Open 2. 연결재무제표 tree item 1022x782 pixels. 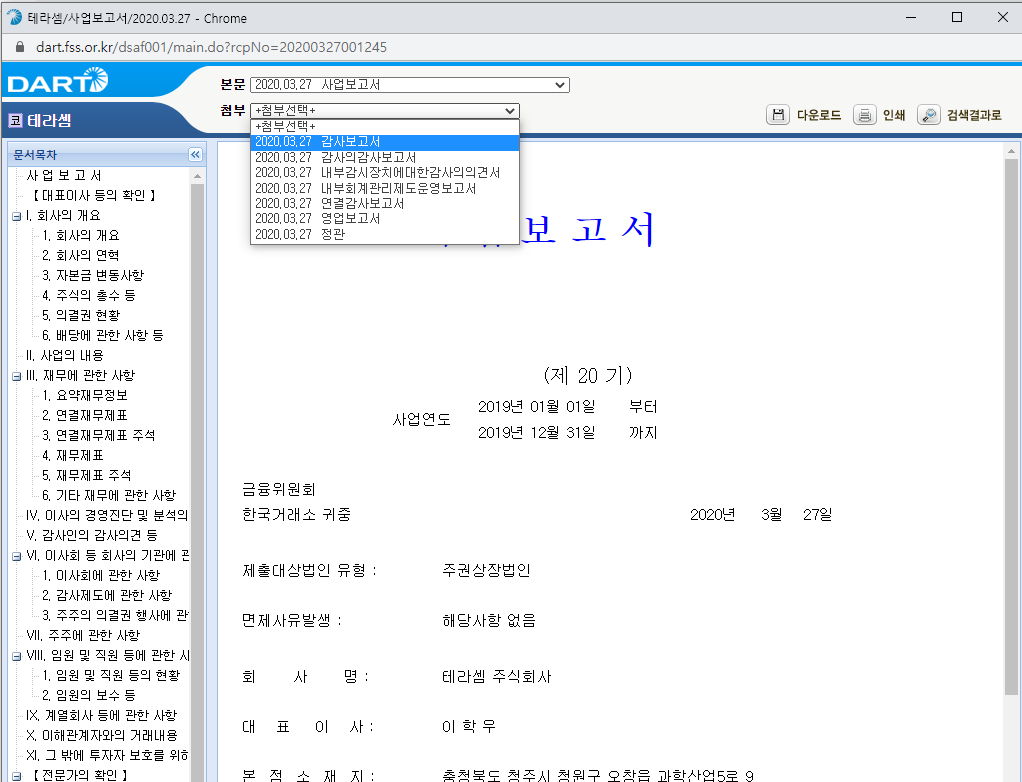click(85, 416)
